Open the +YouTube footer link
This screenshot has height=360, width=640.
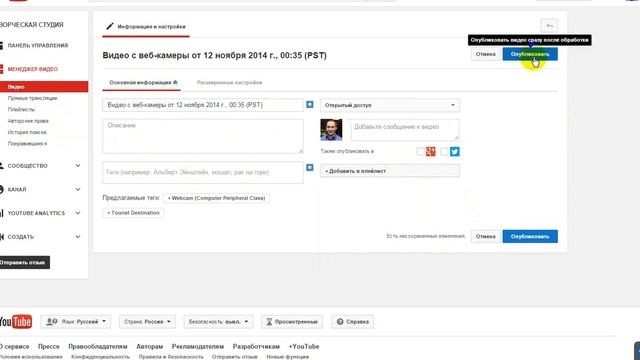(x=304, y=347)
